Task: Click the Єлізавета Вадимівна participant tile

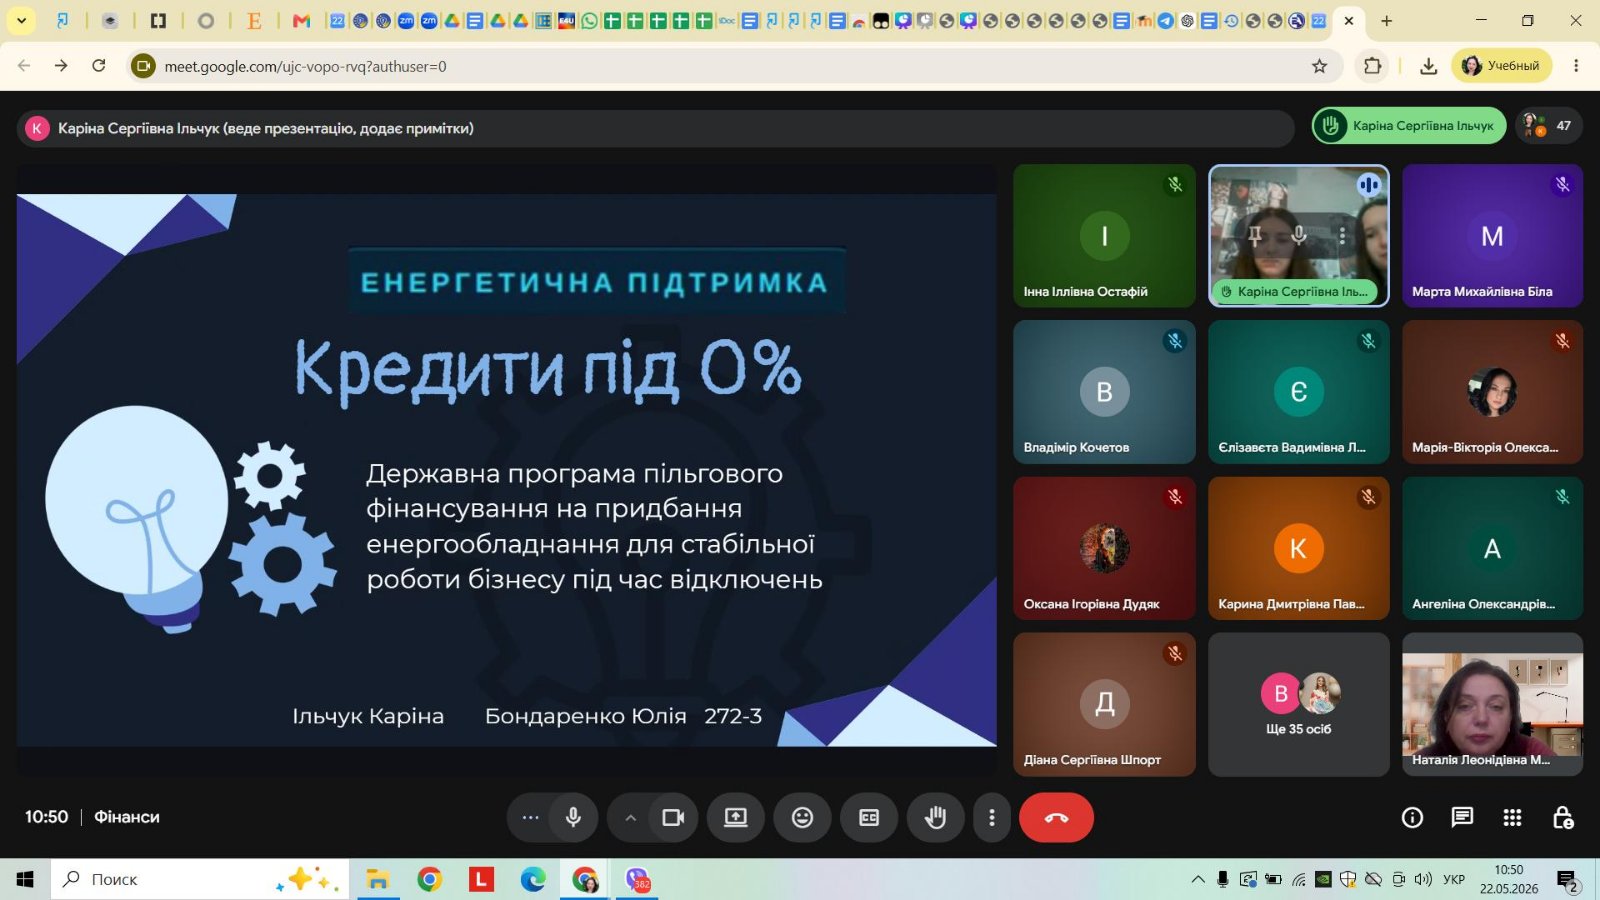Action: [1299, 392]
